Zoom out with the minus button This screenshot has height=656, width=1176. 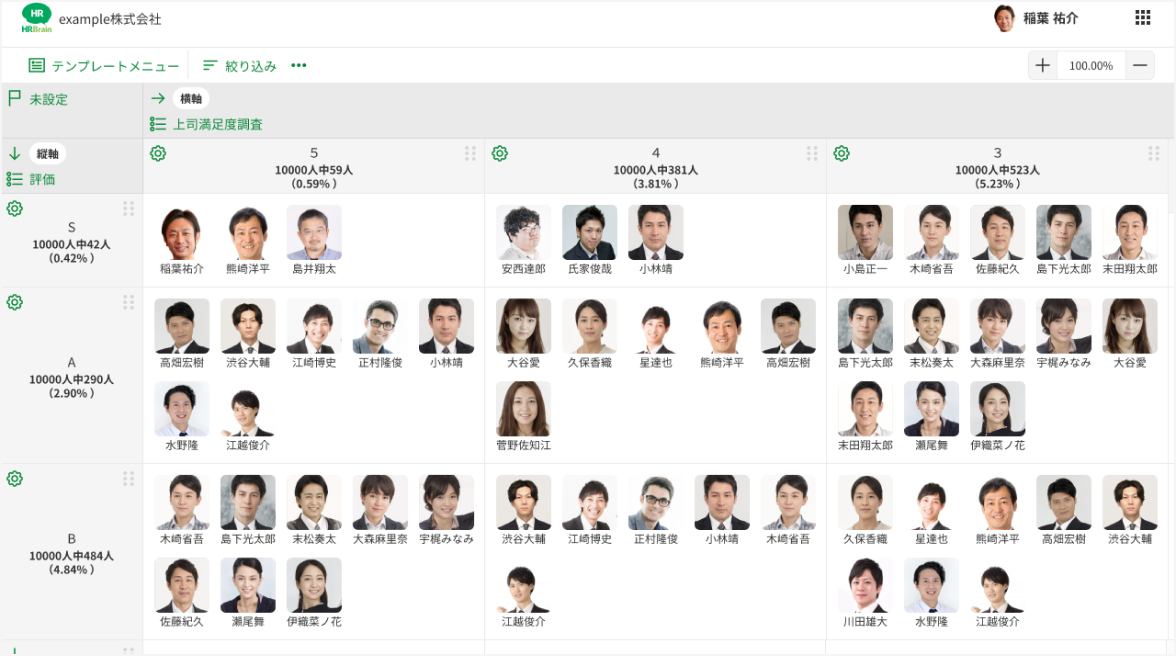[x=1140, y=66]
